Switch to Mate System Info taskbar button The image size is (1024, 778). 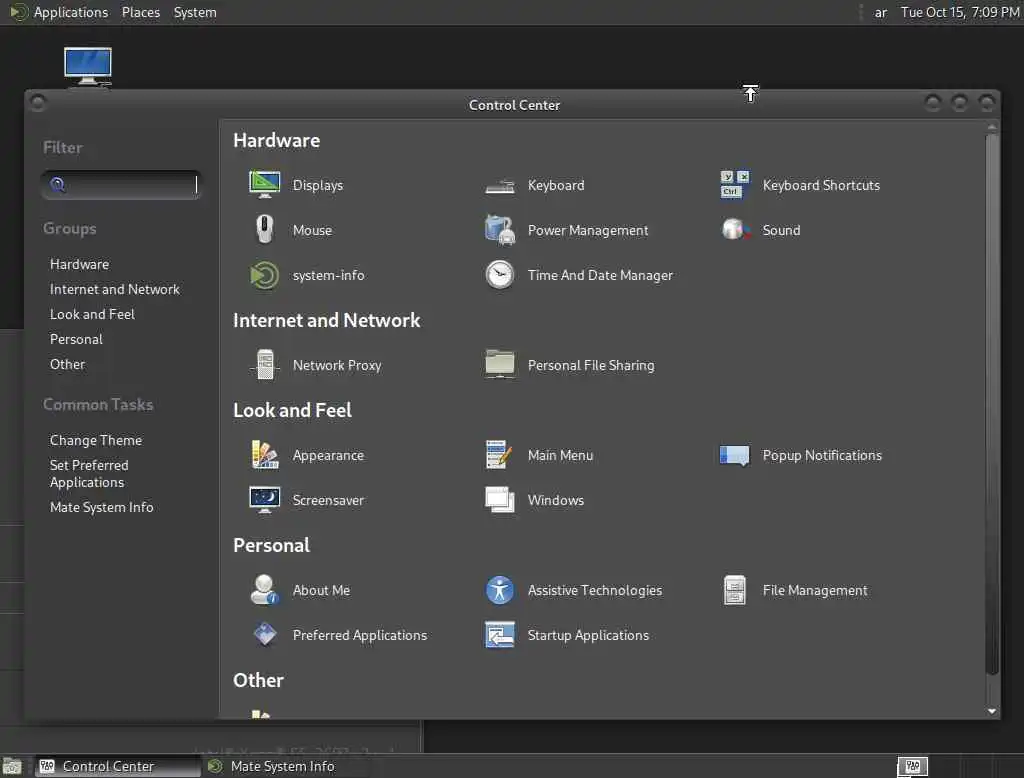point(270,766)
